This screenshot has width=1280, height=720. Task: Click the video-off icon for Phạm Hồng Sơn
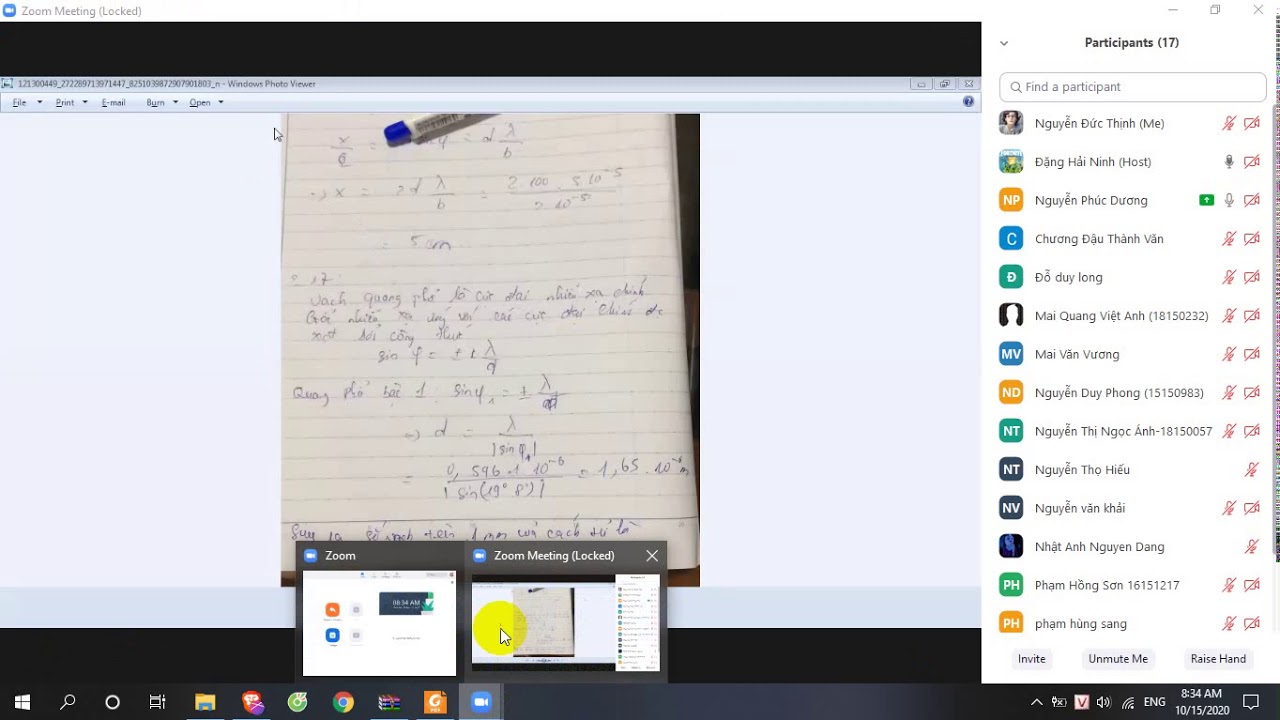pos(1251,585)
